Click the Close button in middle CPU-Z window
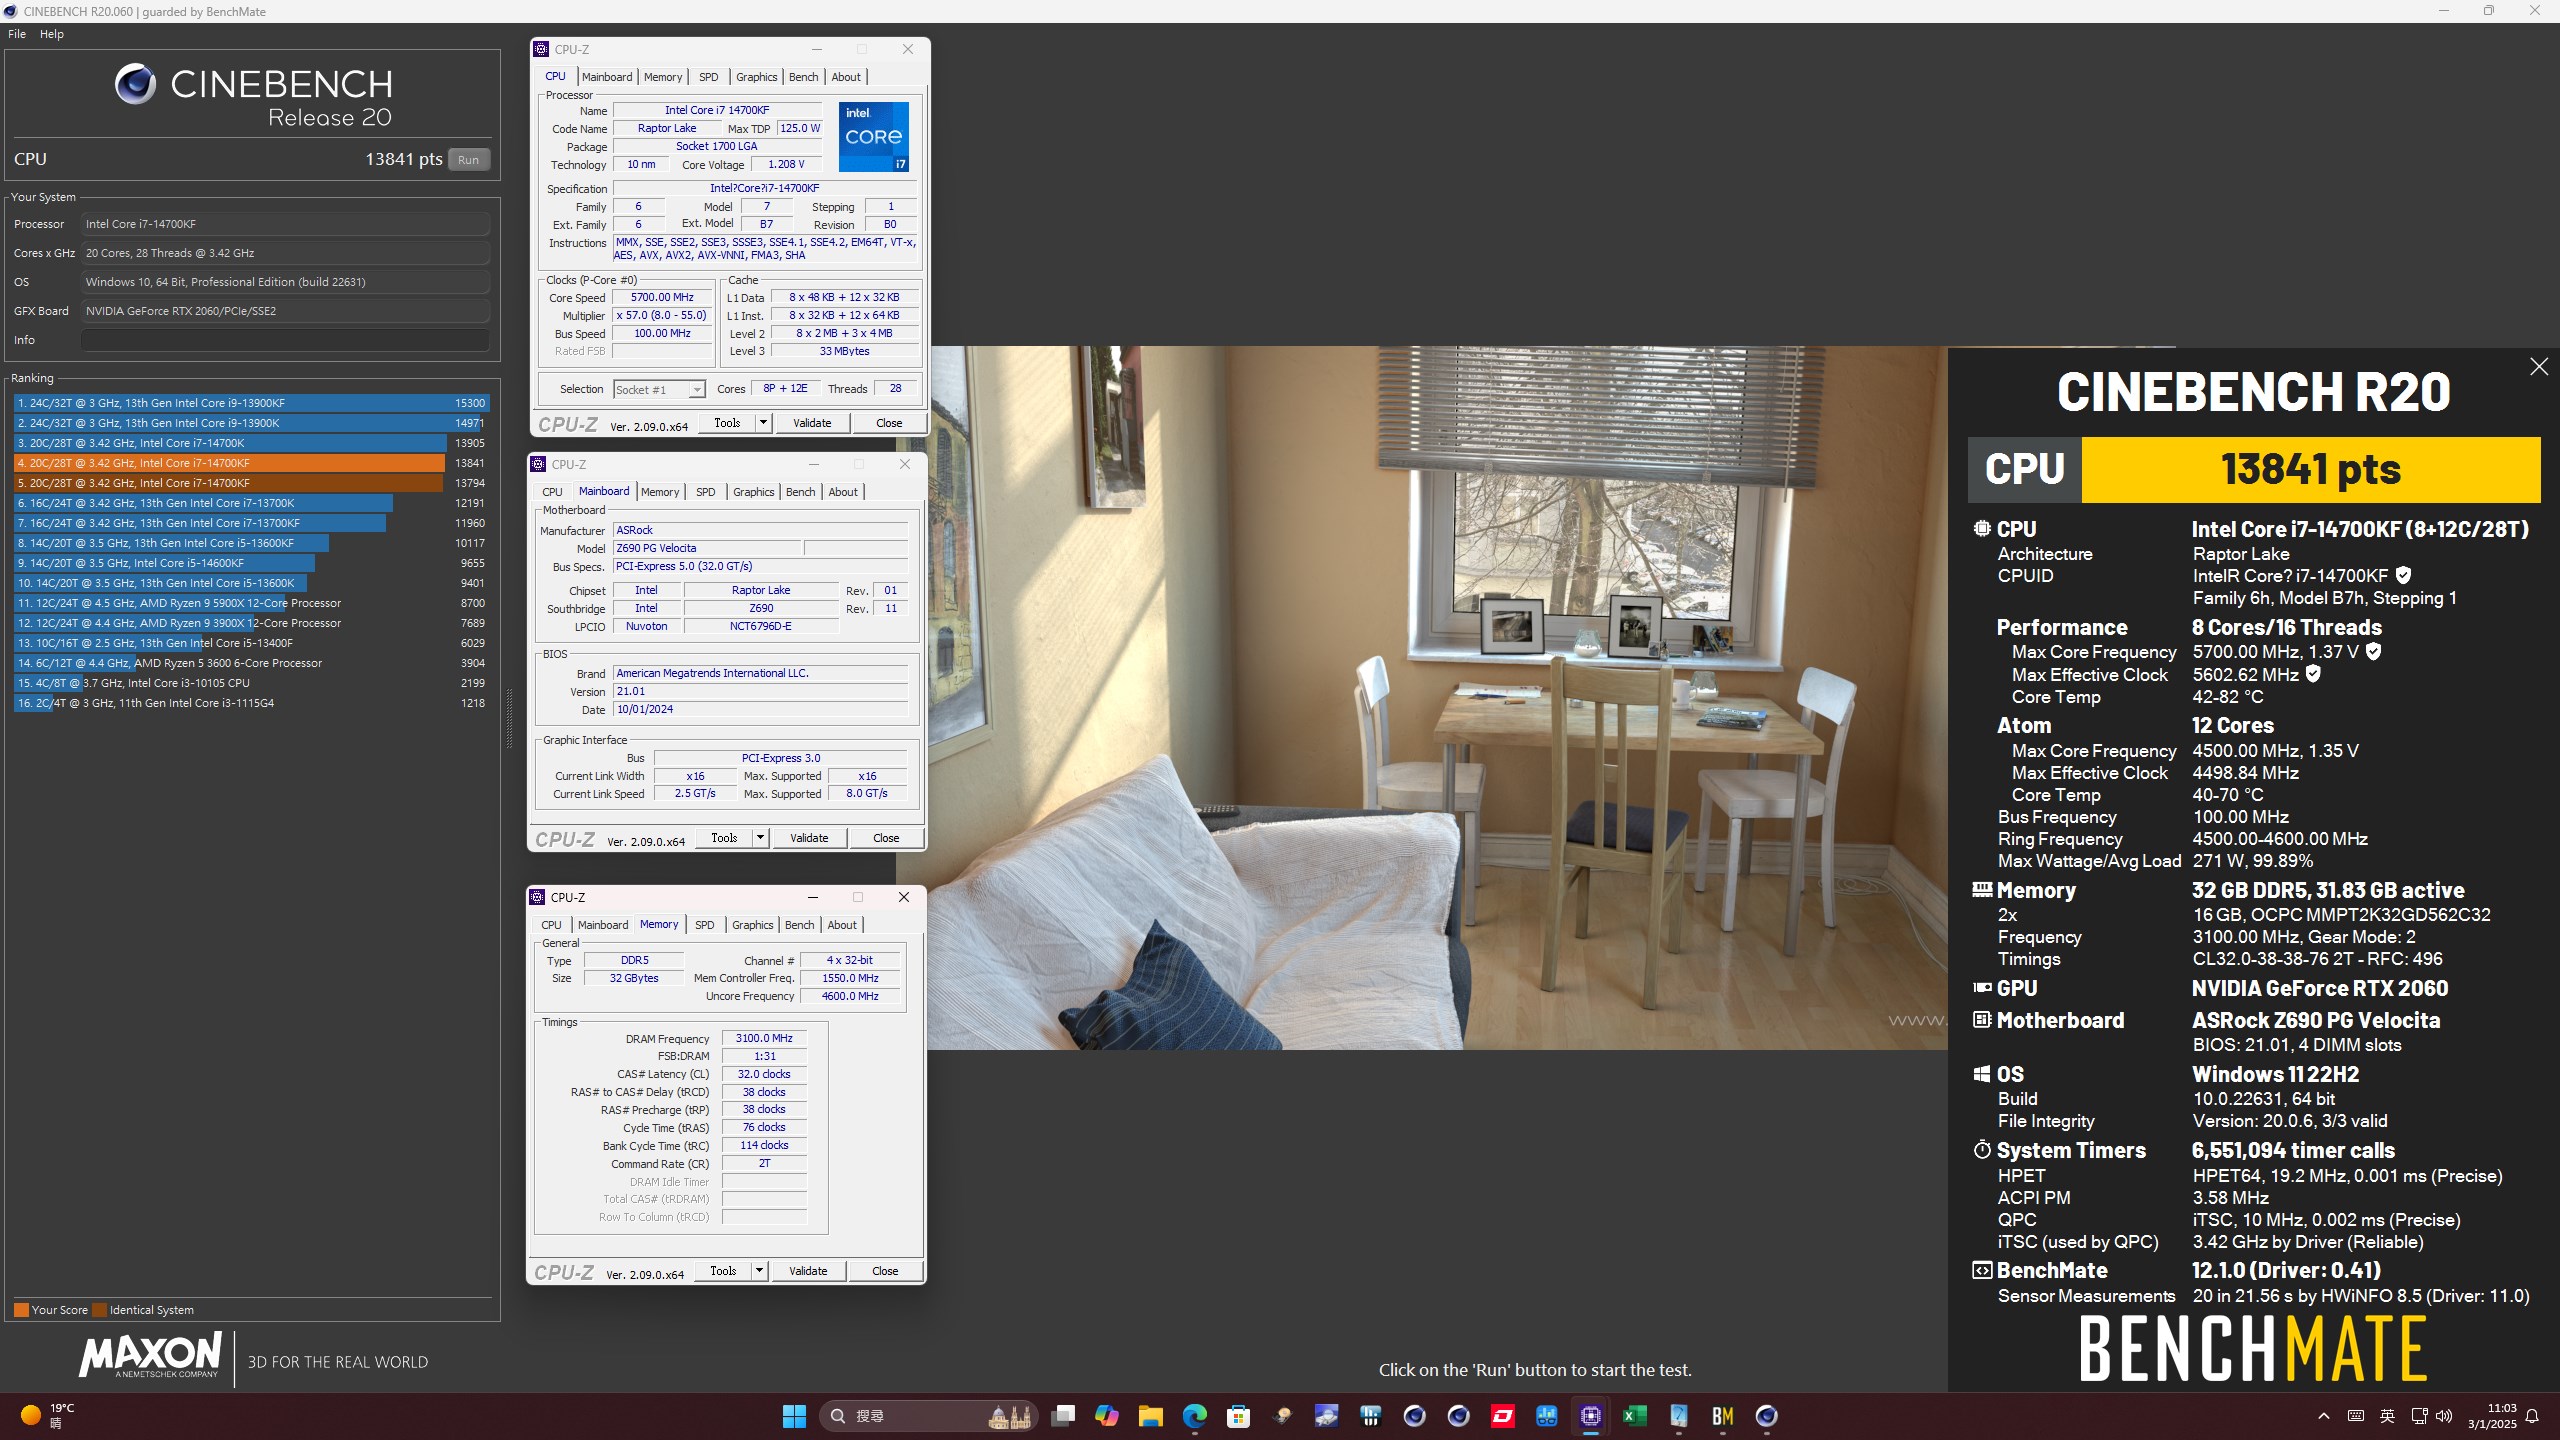This screenshot has height=1440, width=2560. (x=886, y=838)
